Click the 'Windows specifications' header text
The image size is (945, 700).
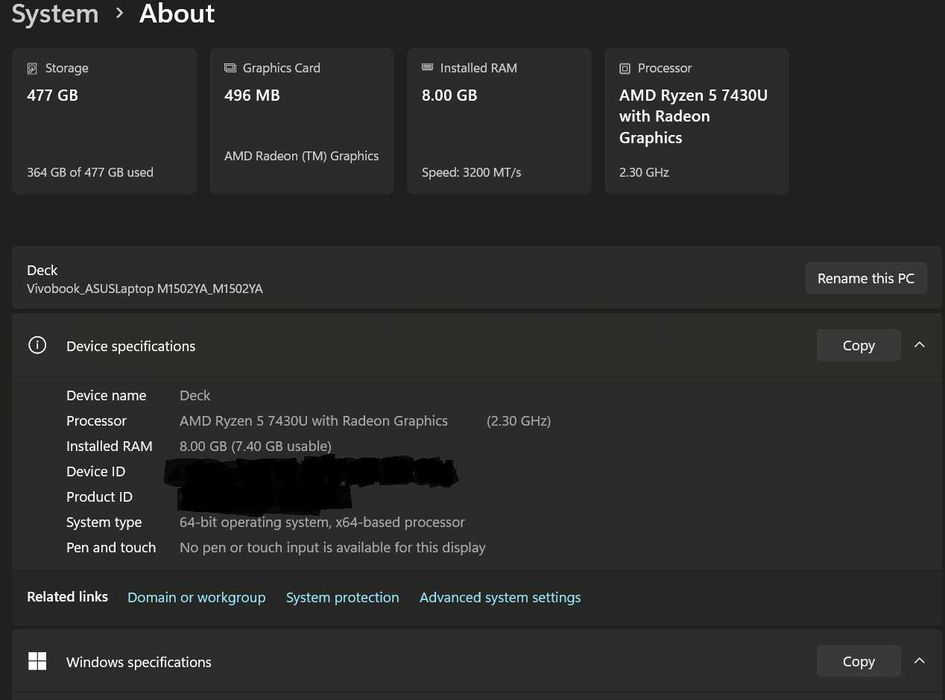(139, 662)
